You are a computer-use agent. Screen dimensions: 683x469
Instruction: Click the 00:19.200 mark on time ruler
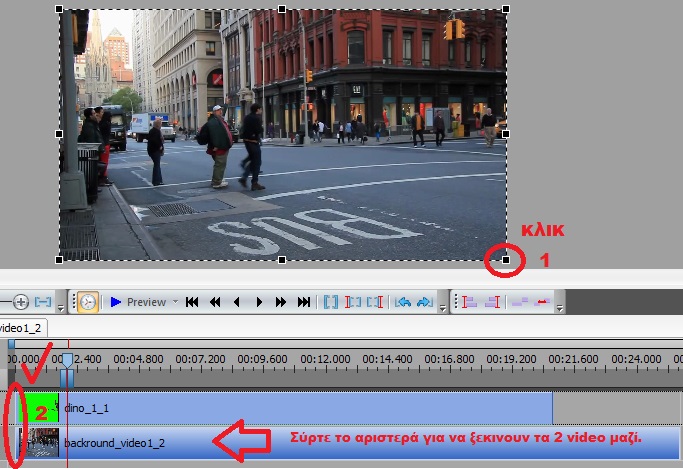[511, 359]
